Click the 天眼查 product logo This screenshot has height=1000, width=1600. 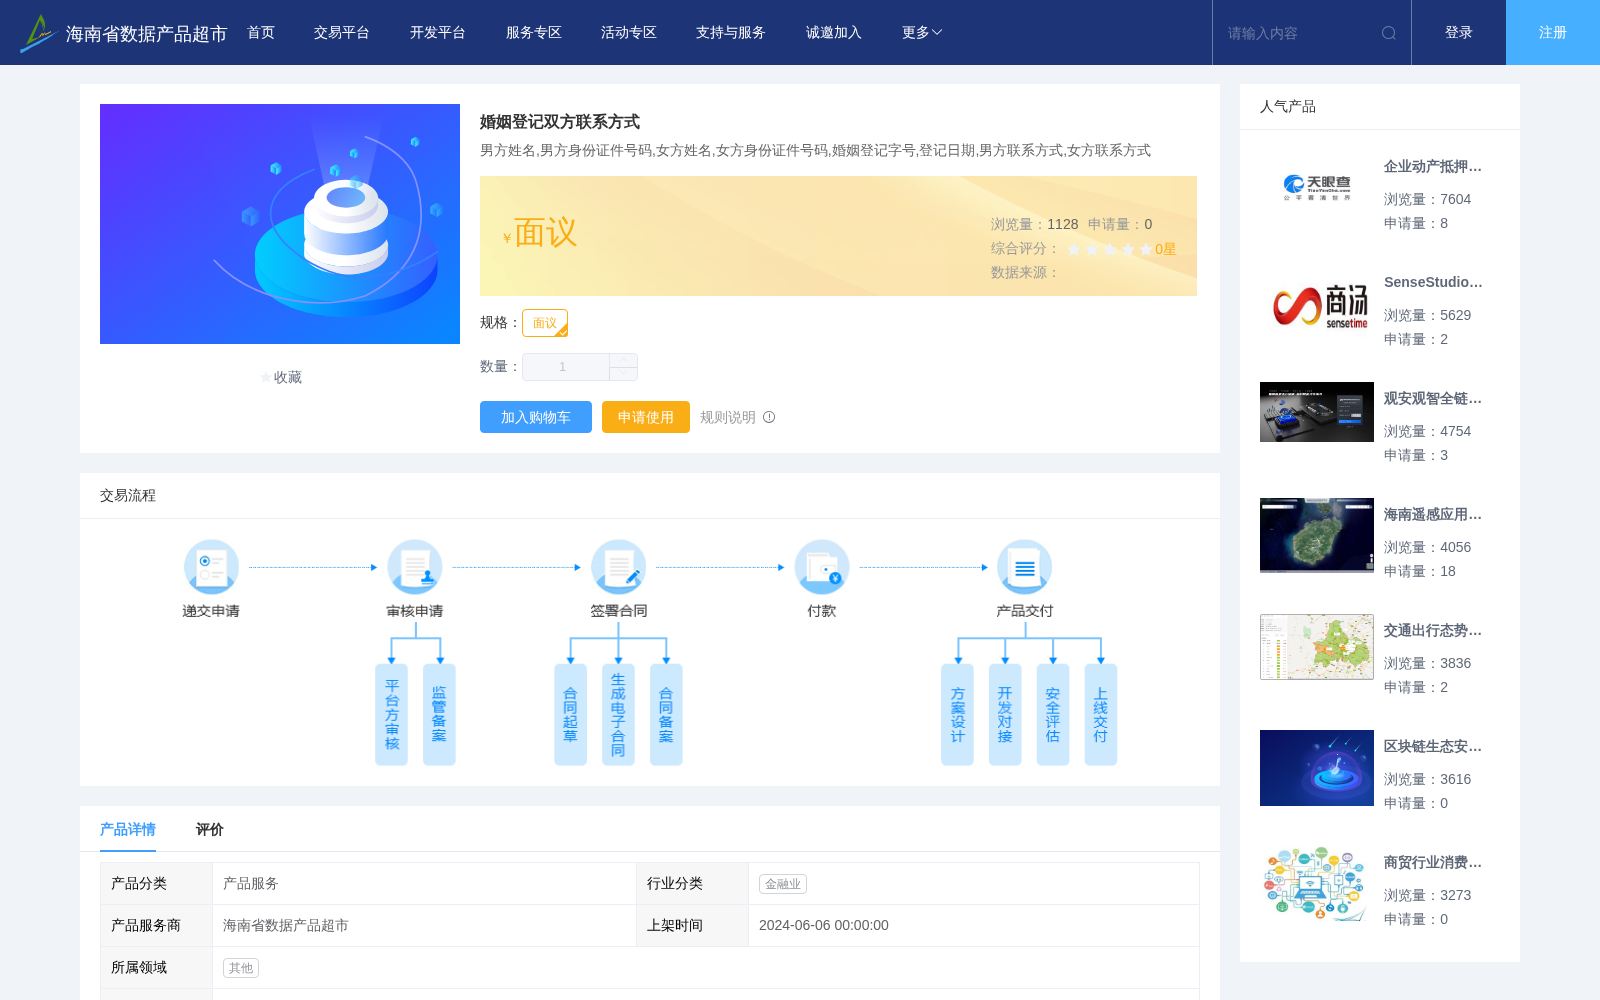(1317, 188)
